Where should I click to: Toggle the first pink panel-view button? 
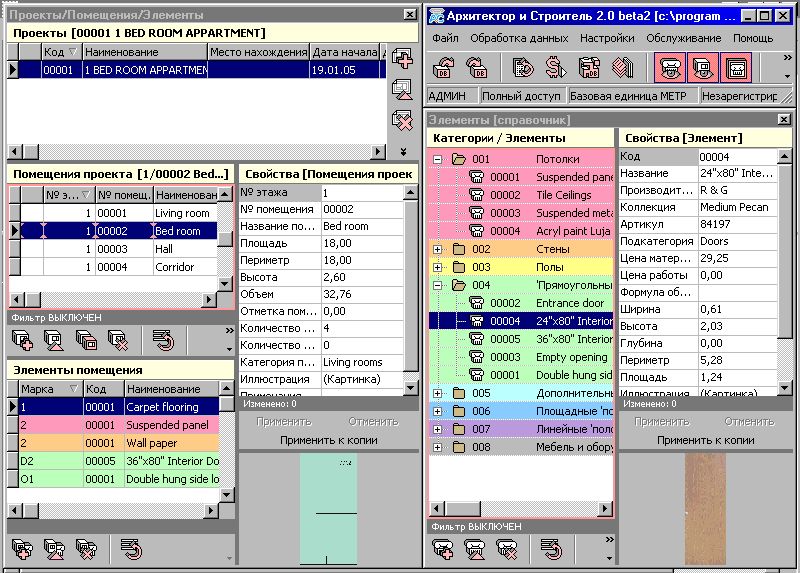(669, 68)
